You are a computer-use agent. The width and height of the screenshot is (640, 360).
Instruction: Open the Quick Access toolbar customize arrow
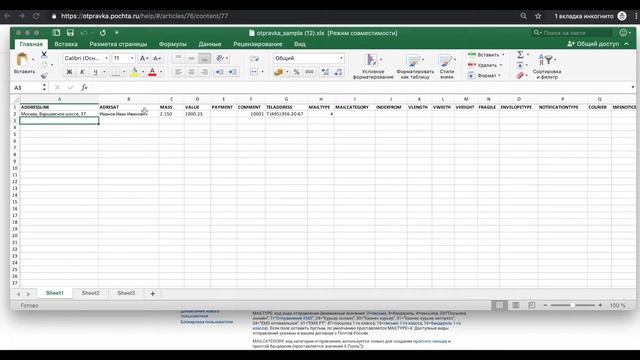[116, 33]
